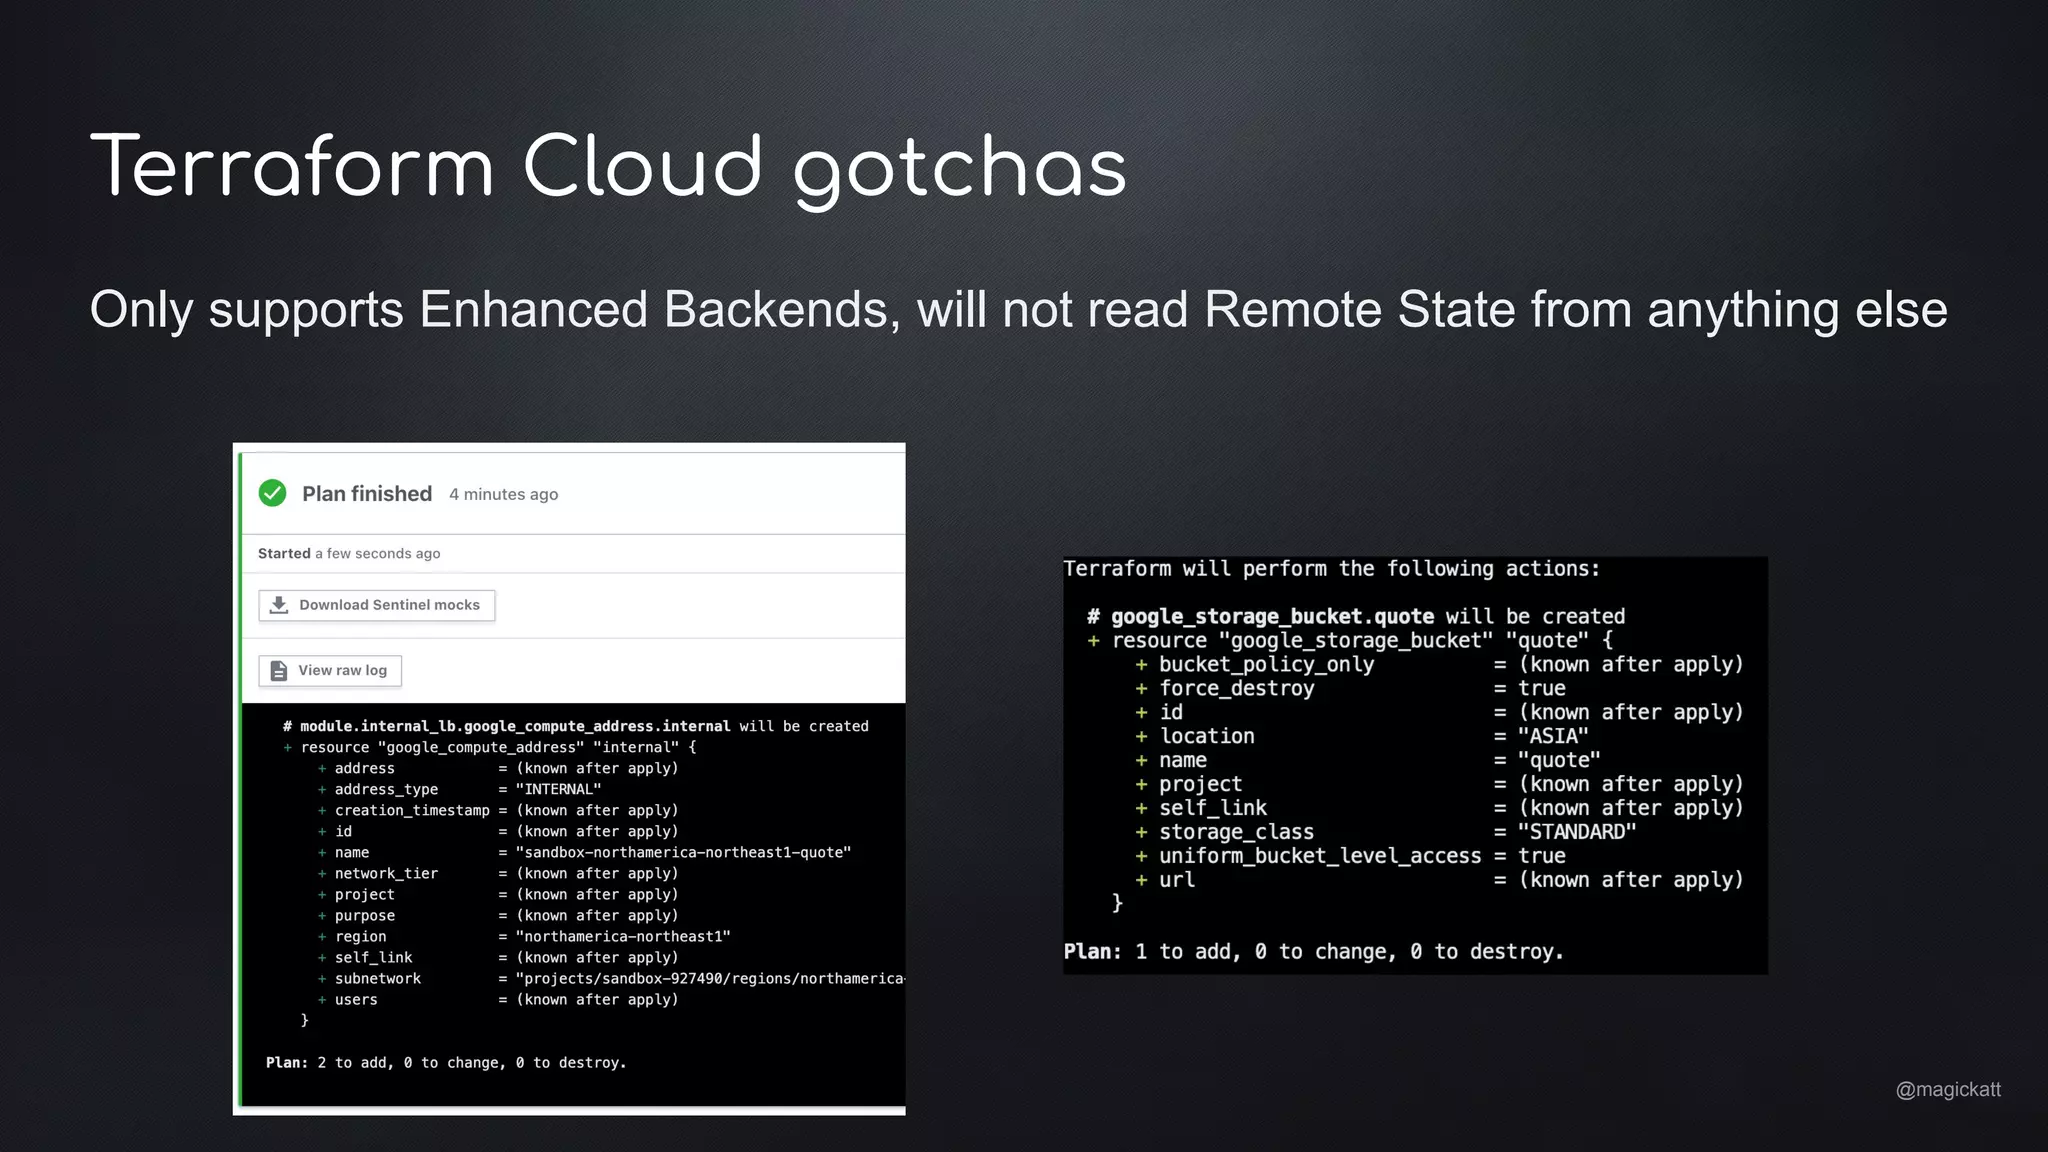Image resolution: width=2048 pixels, height=1152 pixels.
Task: Click the sandbox-northamerica-northeast1-quote name value
Action: [x=683, y=853]
